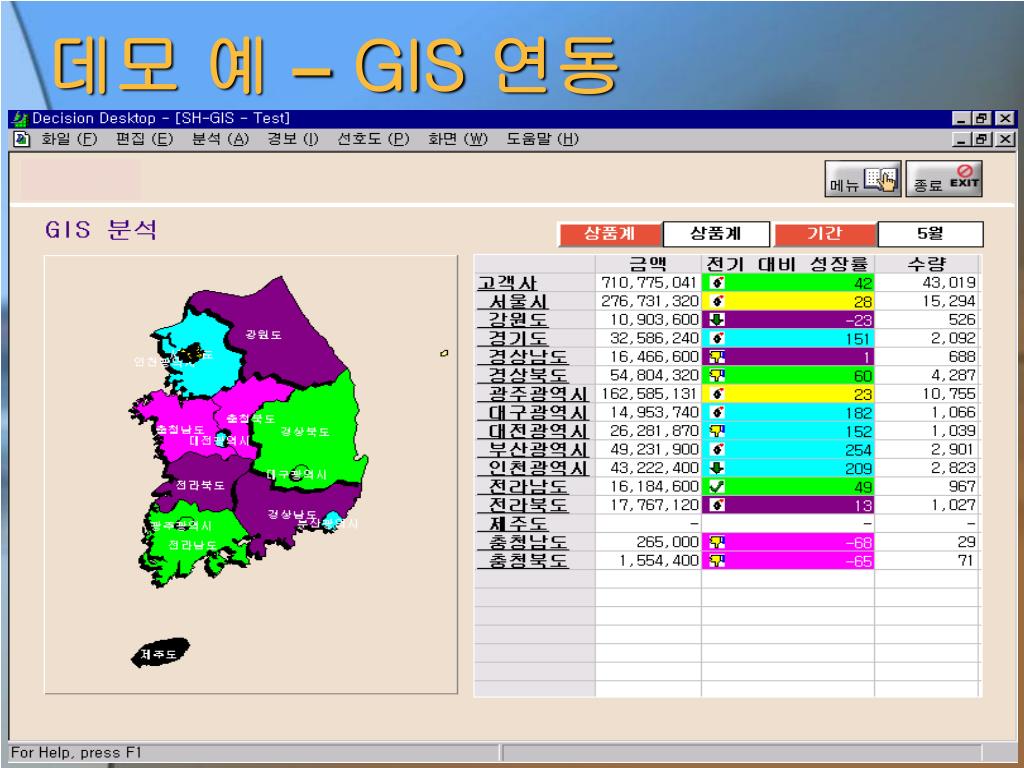Click 제주도 island on the map
Image resolution: width=1024 pixels, height=768 pixels.
(x=160, y=653)
